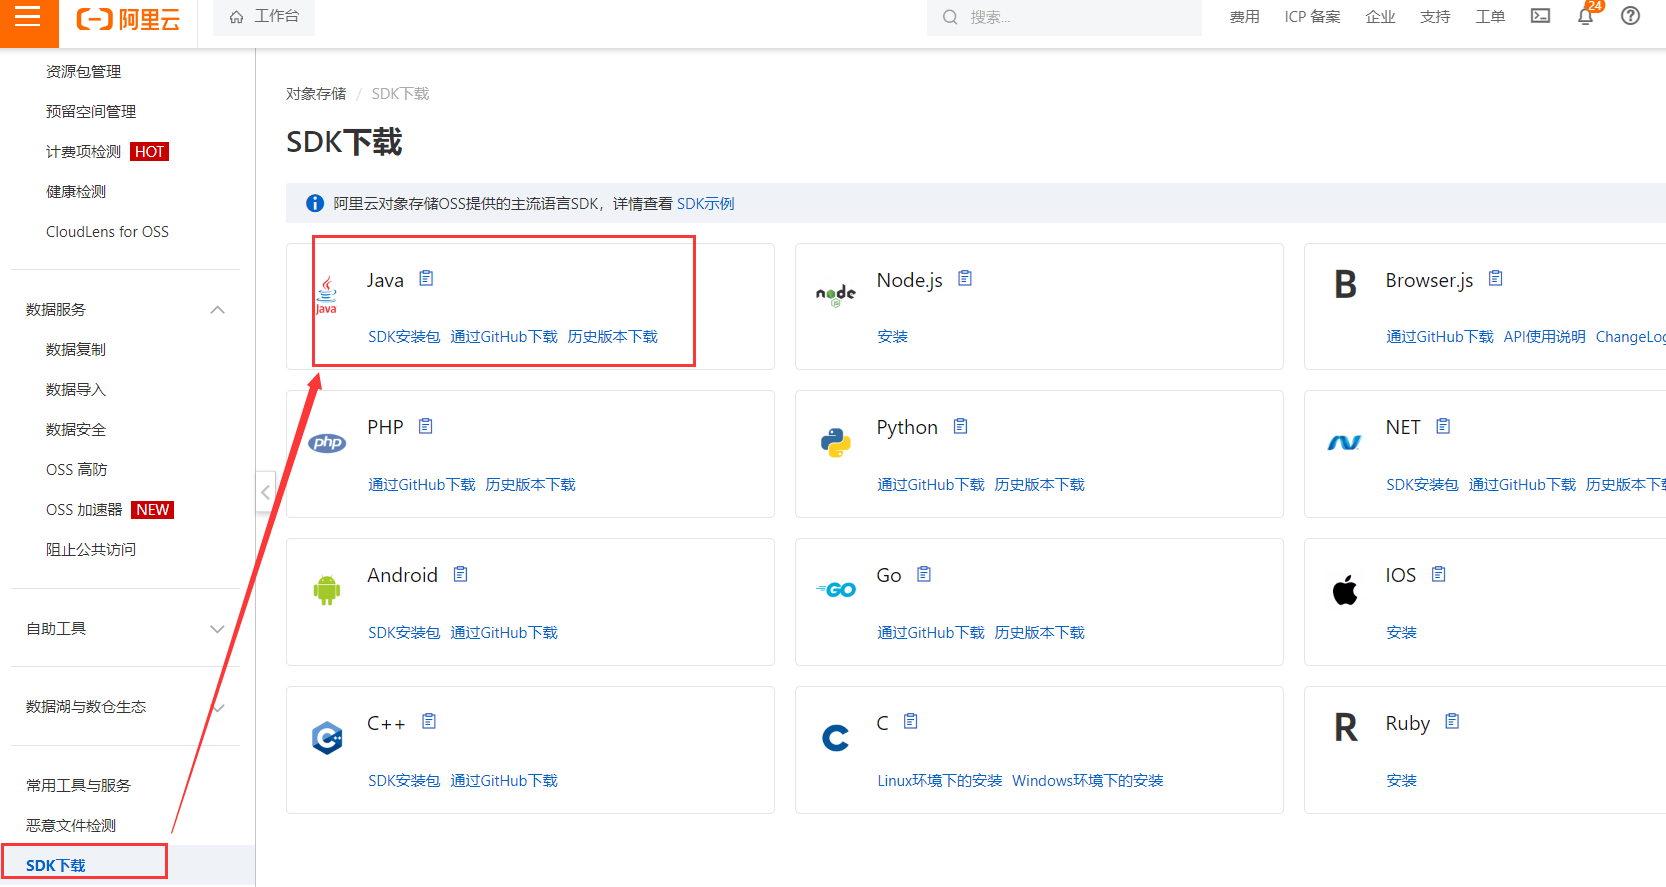The image size is (1666, 887).
Task: Click the Apple iOS logo
Action: pos(1345,590)
